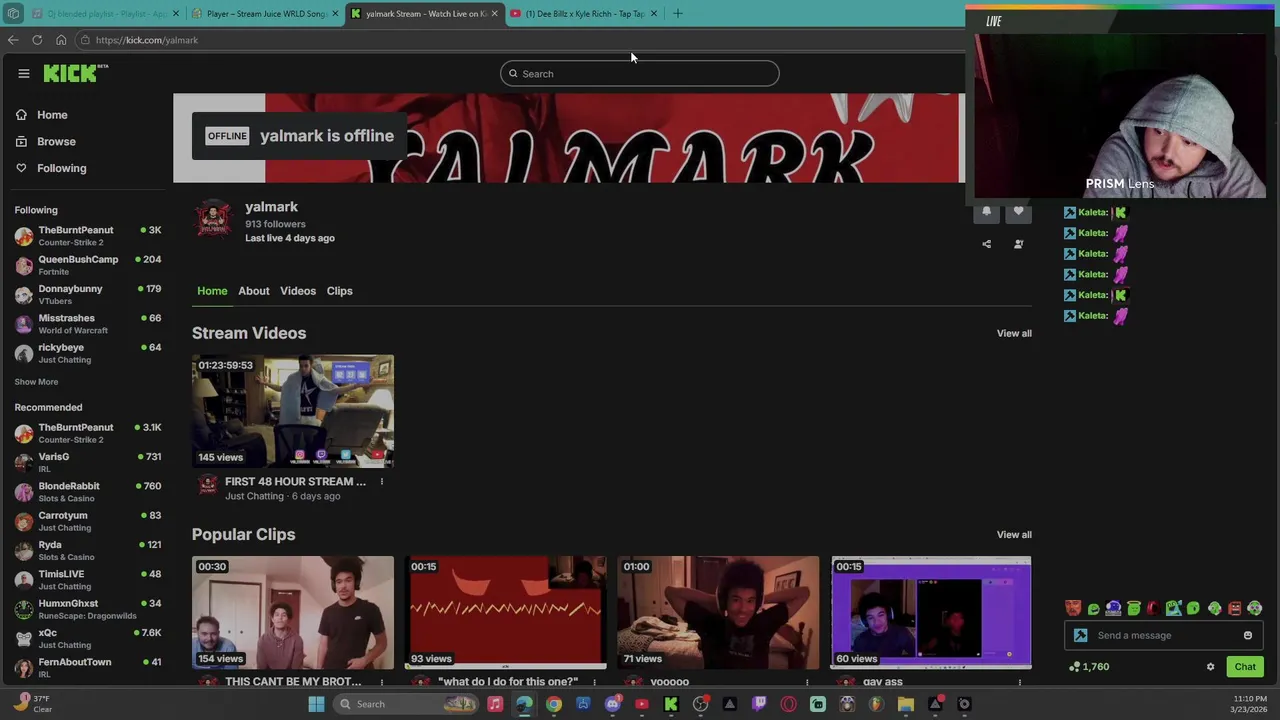Open rickybeye channel in Following
Image resolution: width=1280 pixels, height=720 pixels.
click(88, 353)
